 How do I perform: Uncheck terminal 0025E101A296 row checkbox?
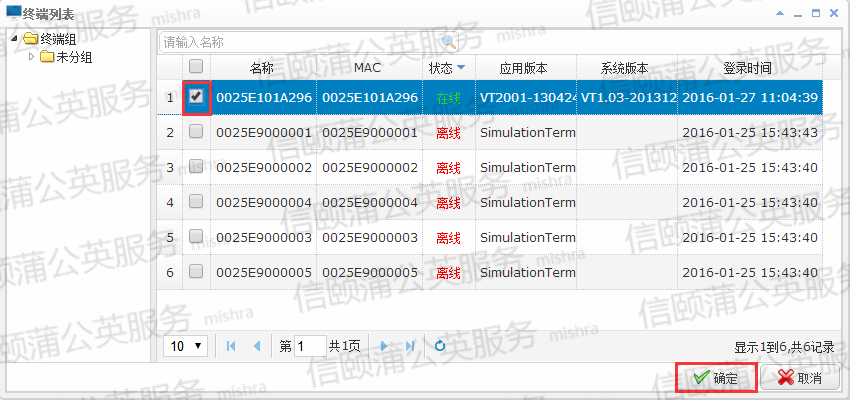[196, 97]
